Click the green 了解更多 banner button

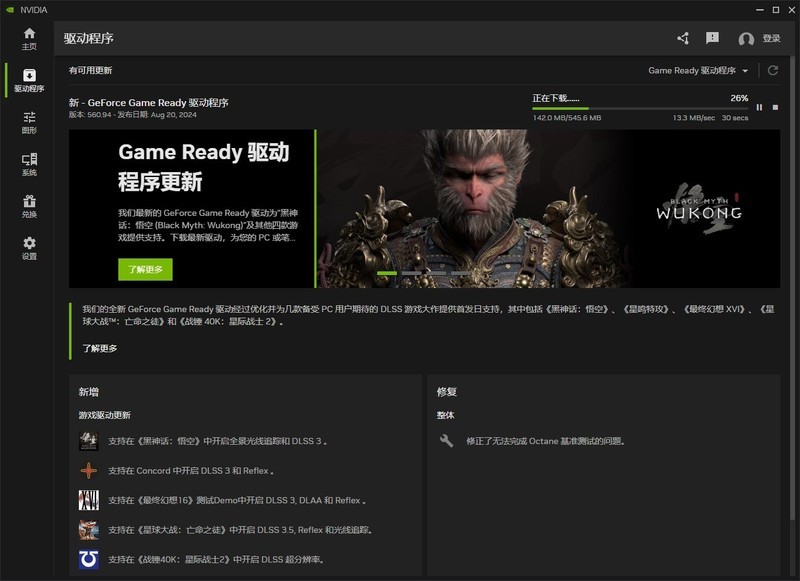[145, 269]
